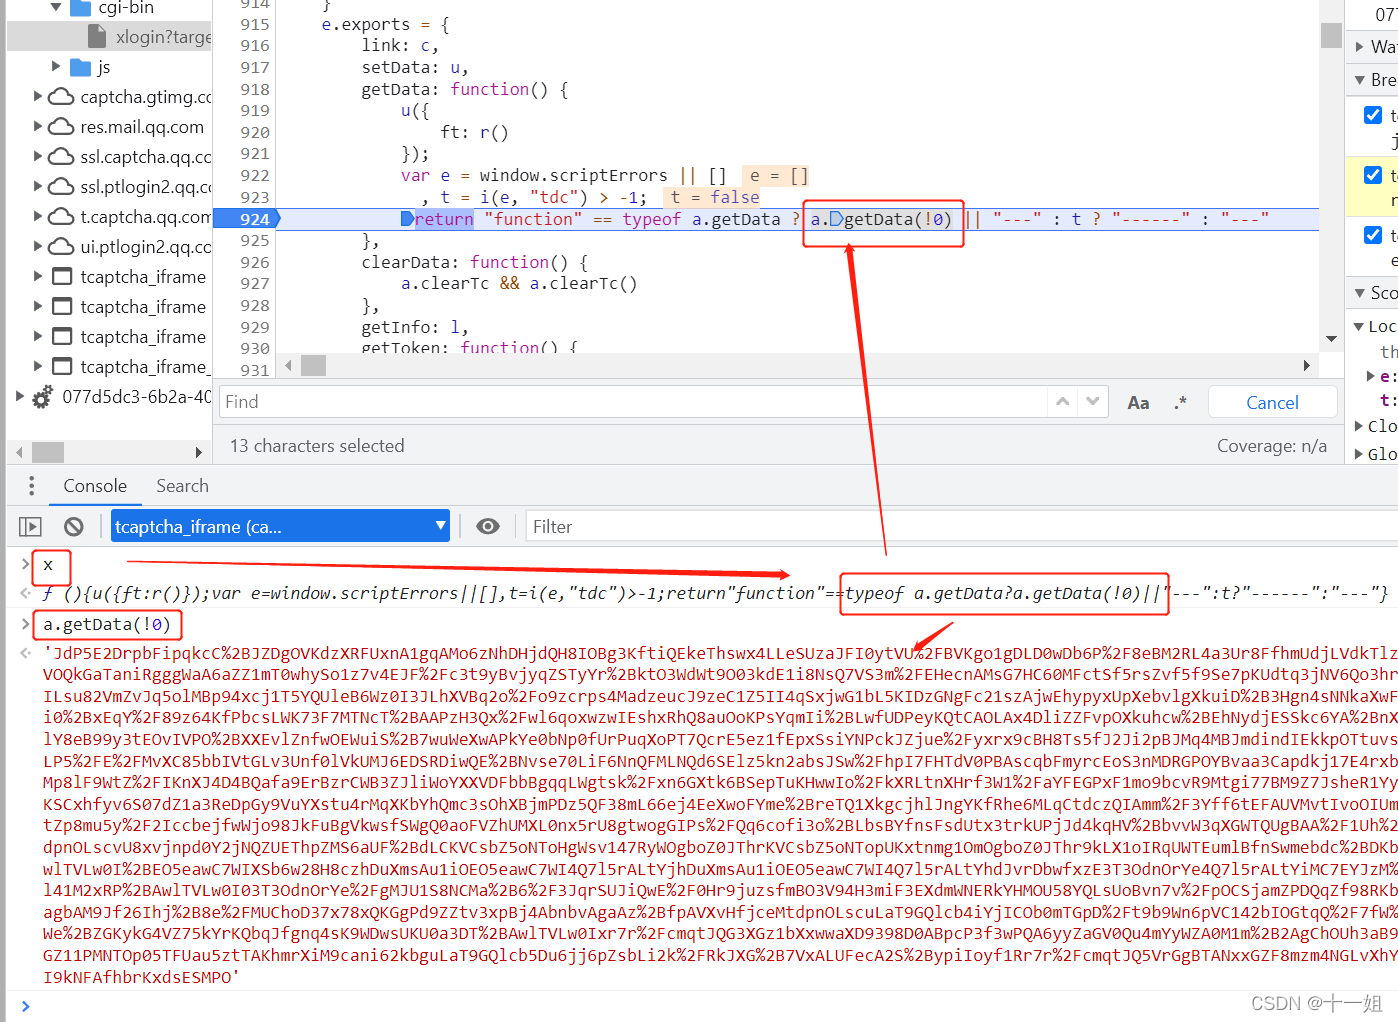Click the js folder icon
Image resolution: width=1398 pixels, height=1022 pixels.
81,67
